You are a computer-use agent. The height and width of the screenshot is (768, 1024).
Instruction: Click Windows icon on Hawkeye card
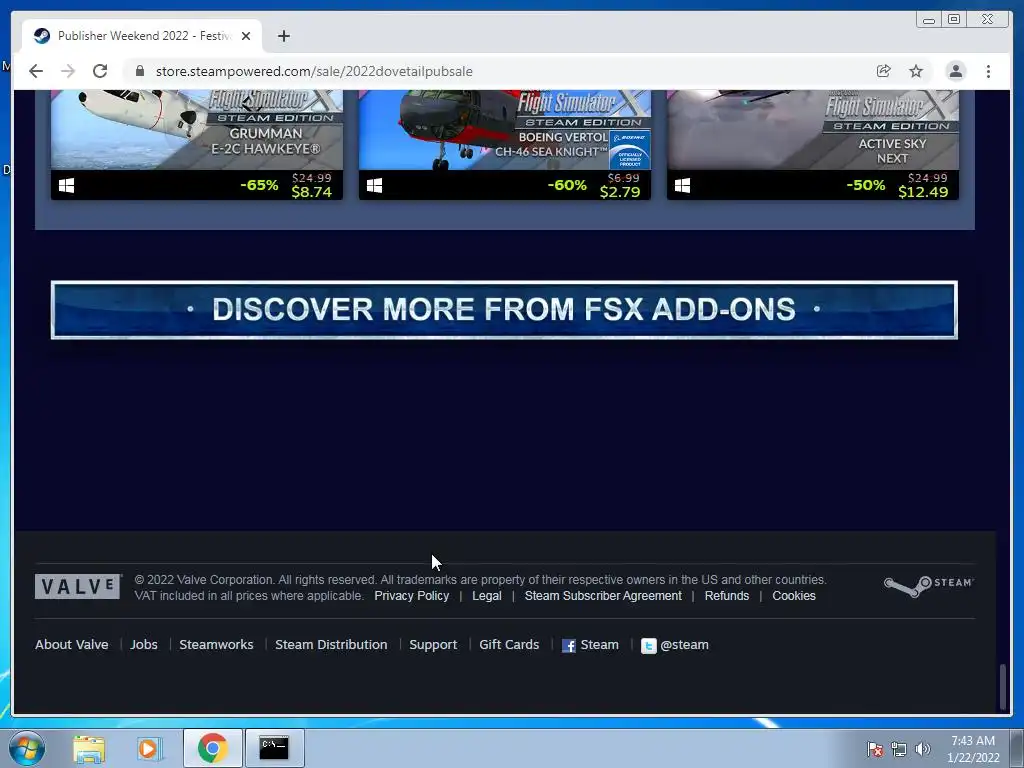[x=67, y=185]
